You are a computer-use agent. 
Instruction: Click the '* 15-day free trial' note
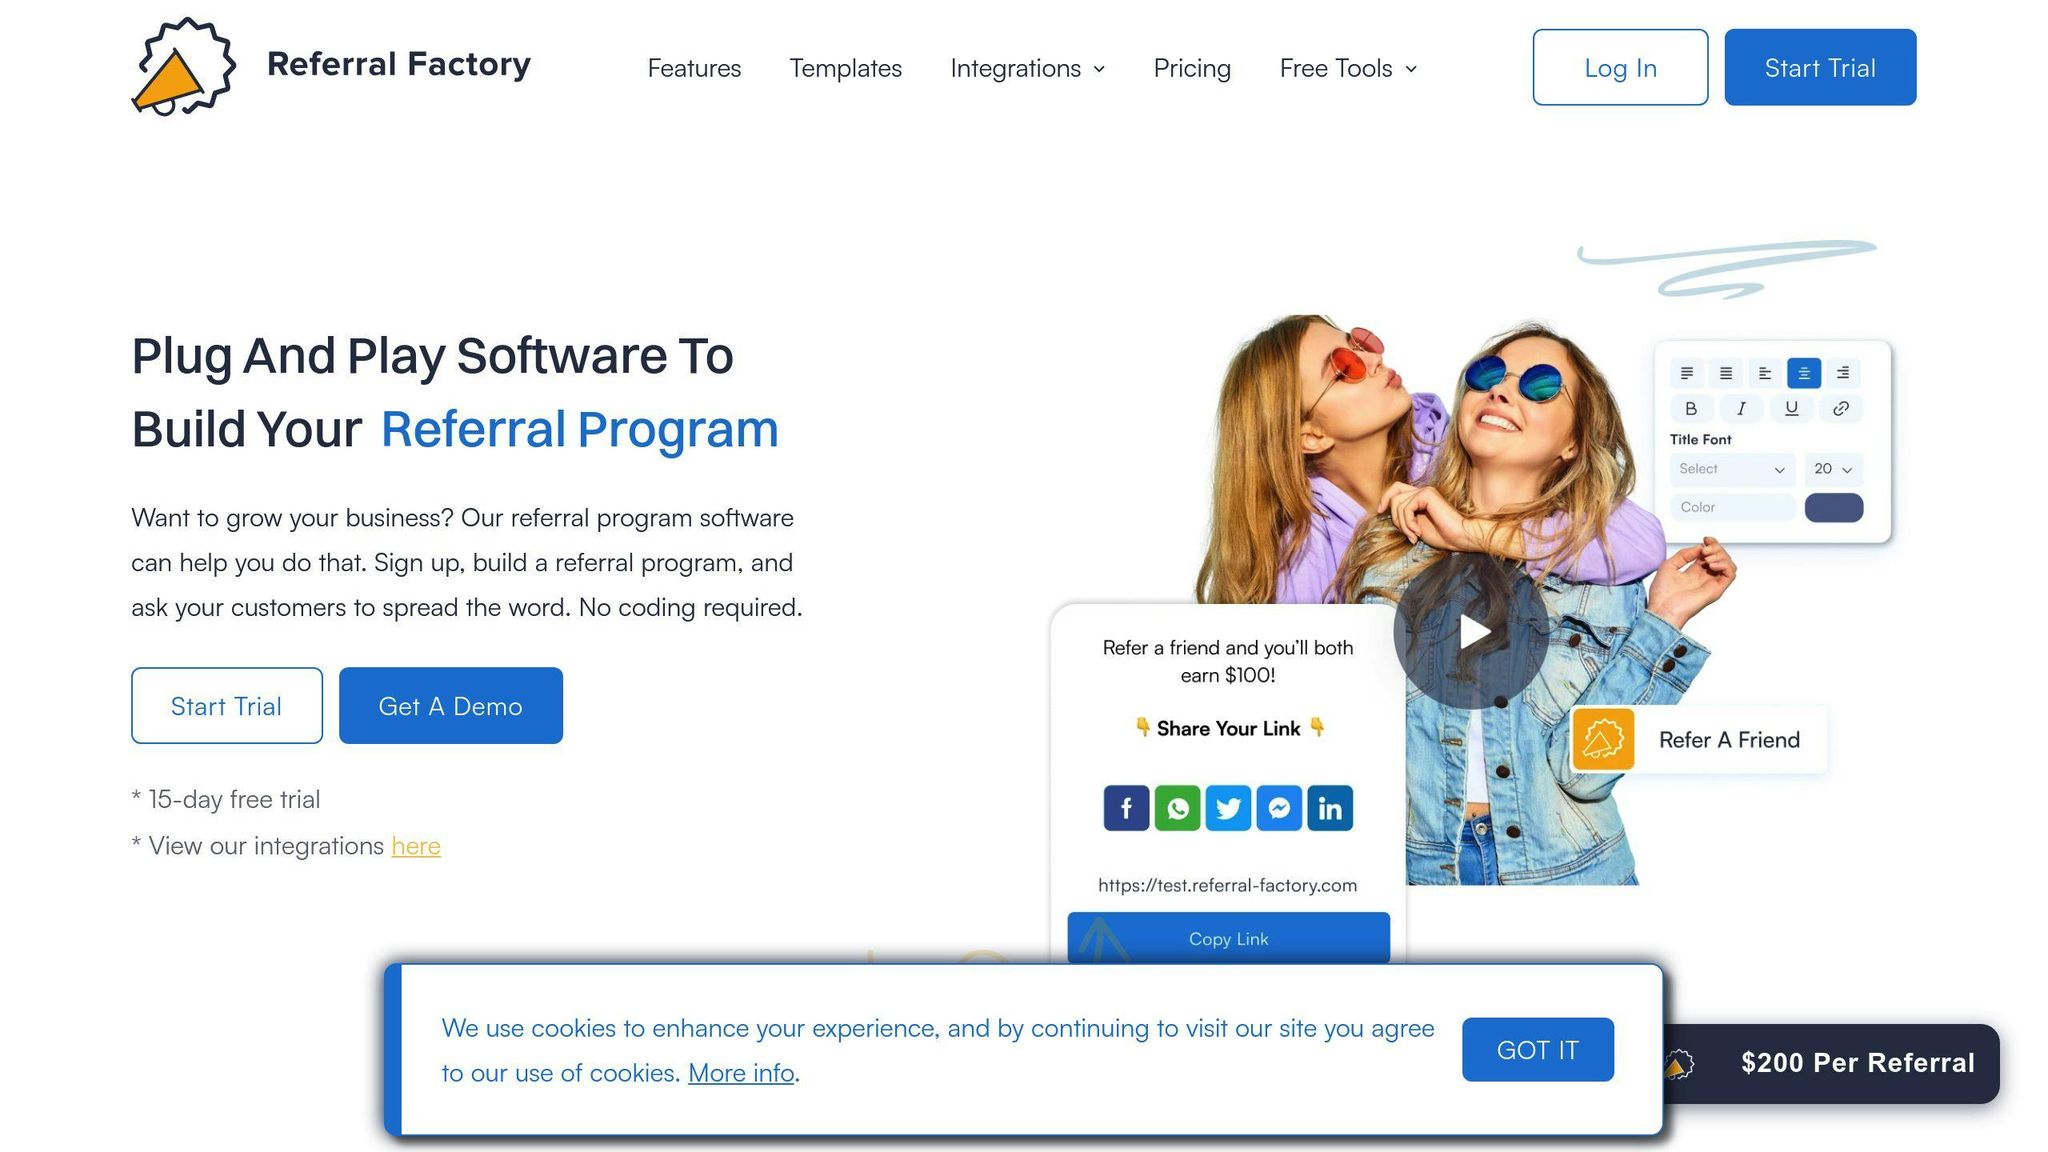(226, 799)
